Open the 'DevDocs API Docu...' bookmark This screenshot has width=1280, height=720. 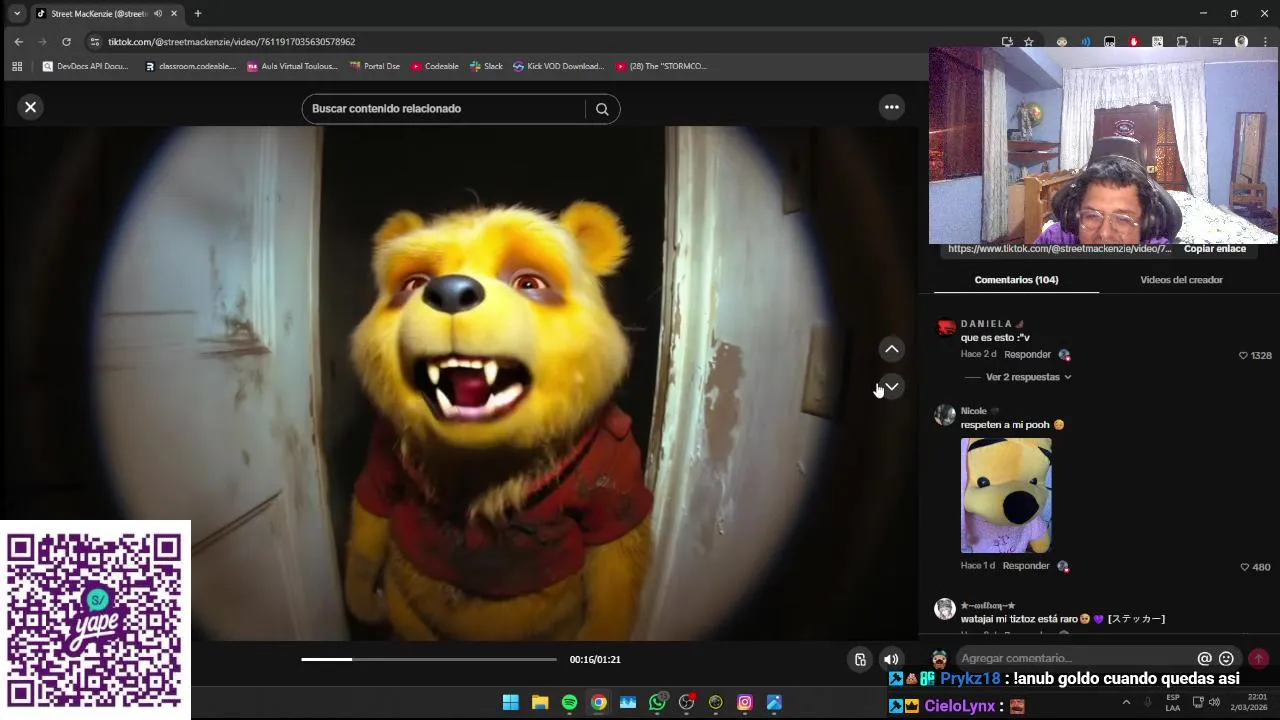point(85,66)
